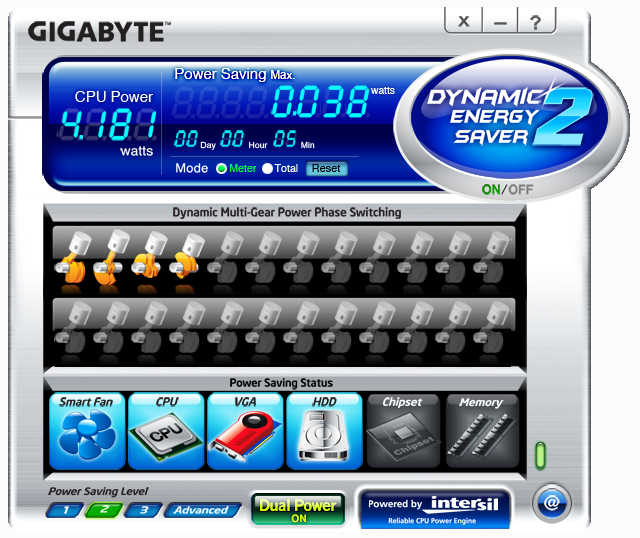Select the Meter mode radio button

click(x=222, y=169)
